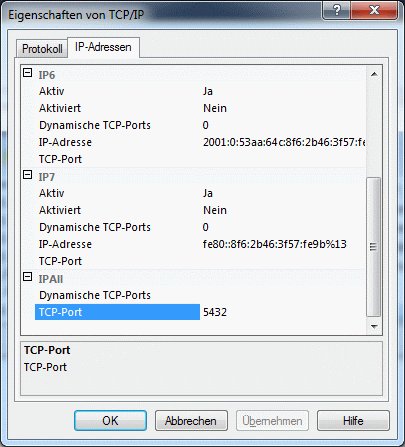405x447 pixels.
Task: Collapse the IP7 section
Action: pos(28,175)
